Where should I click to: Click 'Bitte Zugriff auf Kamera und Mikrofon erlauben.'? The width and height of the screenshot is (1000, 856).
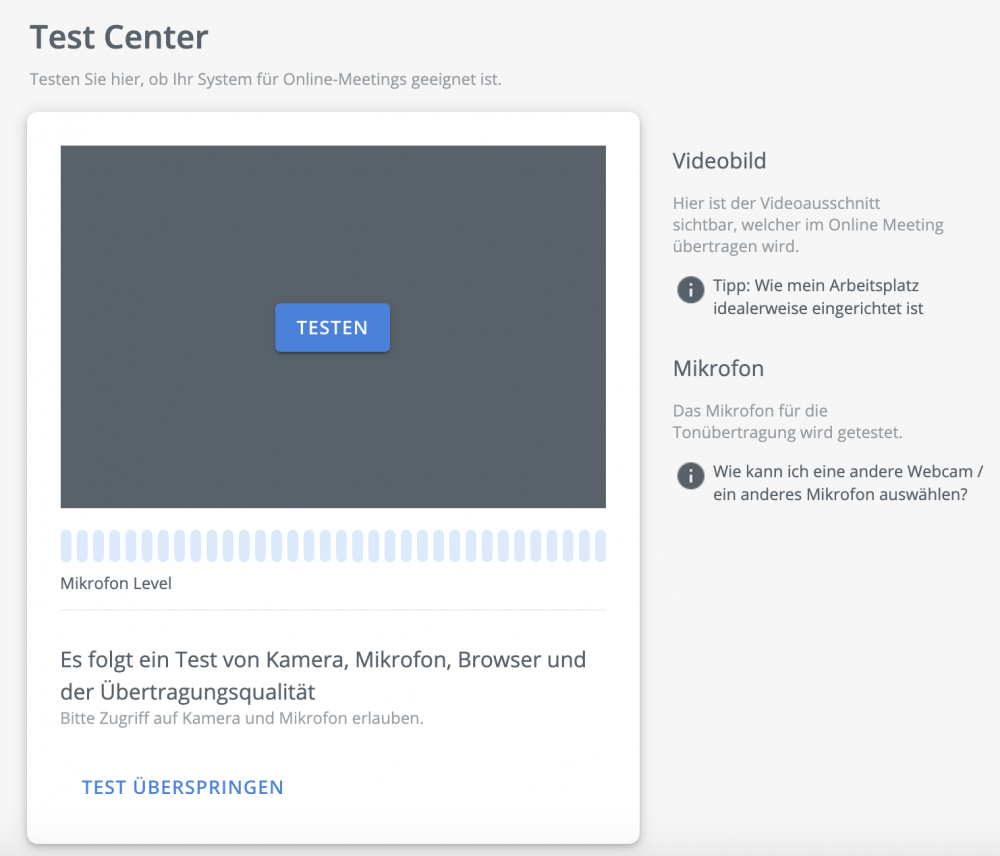pyautogui.click(x=242, y=718)
